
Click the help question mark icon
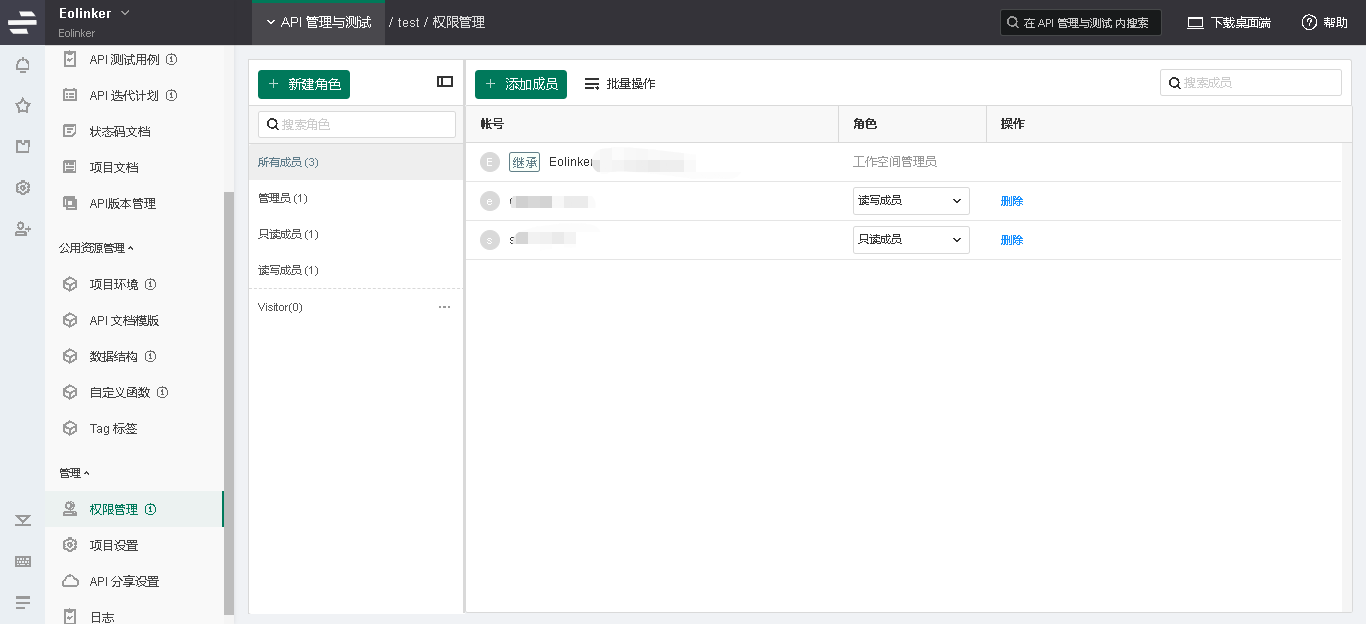pyautogui.click(x=1309, y=22)
